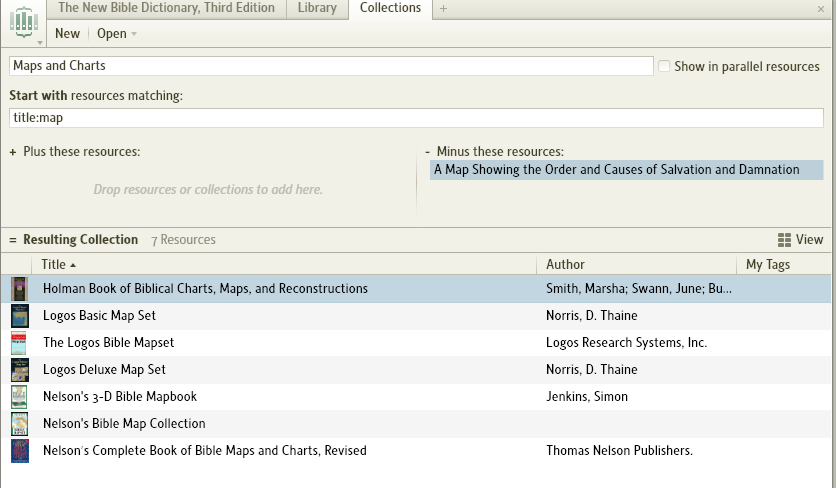This screenshot has width=836, height=488.
Task: Sort by the Title column header
Action: (53, 265)
